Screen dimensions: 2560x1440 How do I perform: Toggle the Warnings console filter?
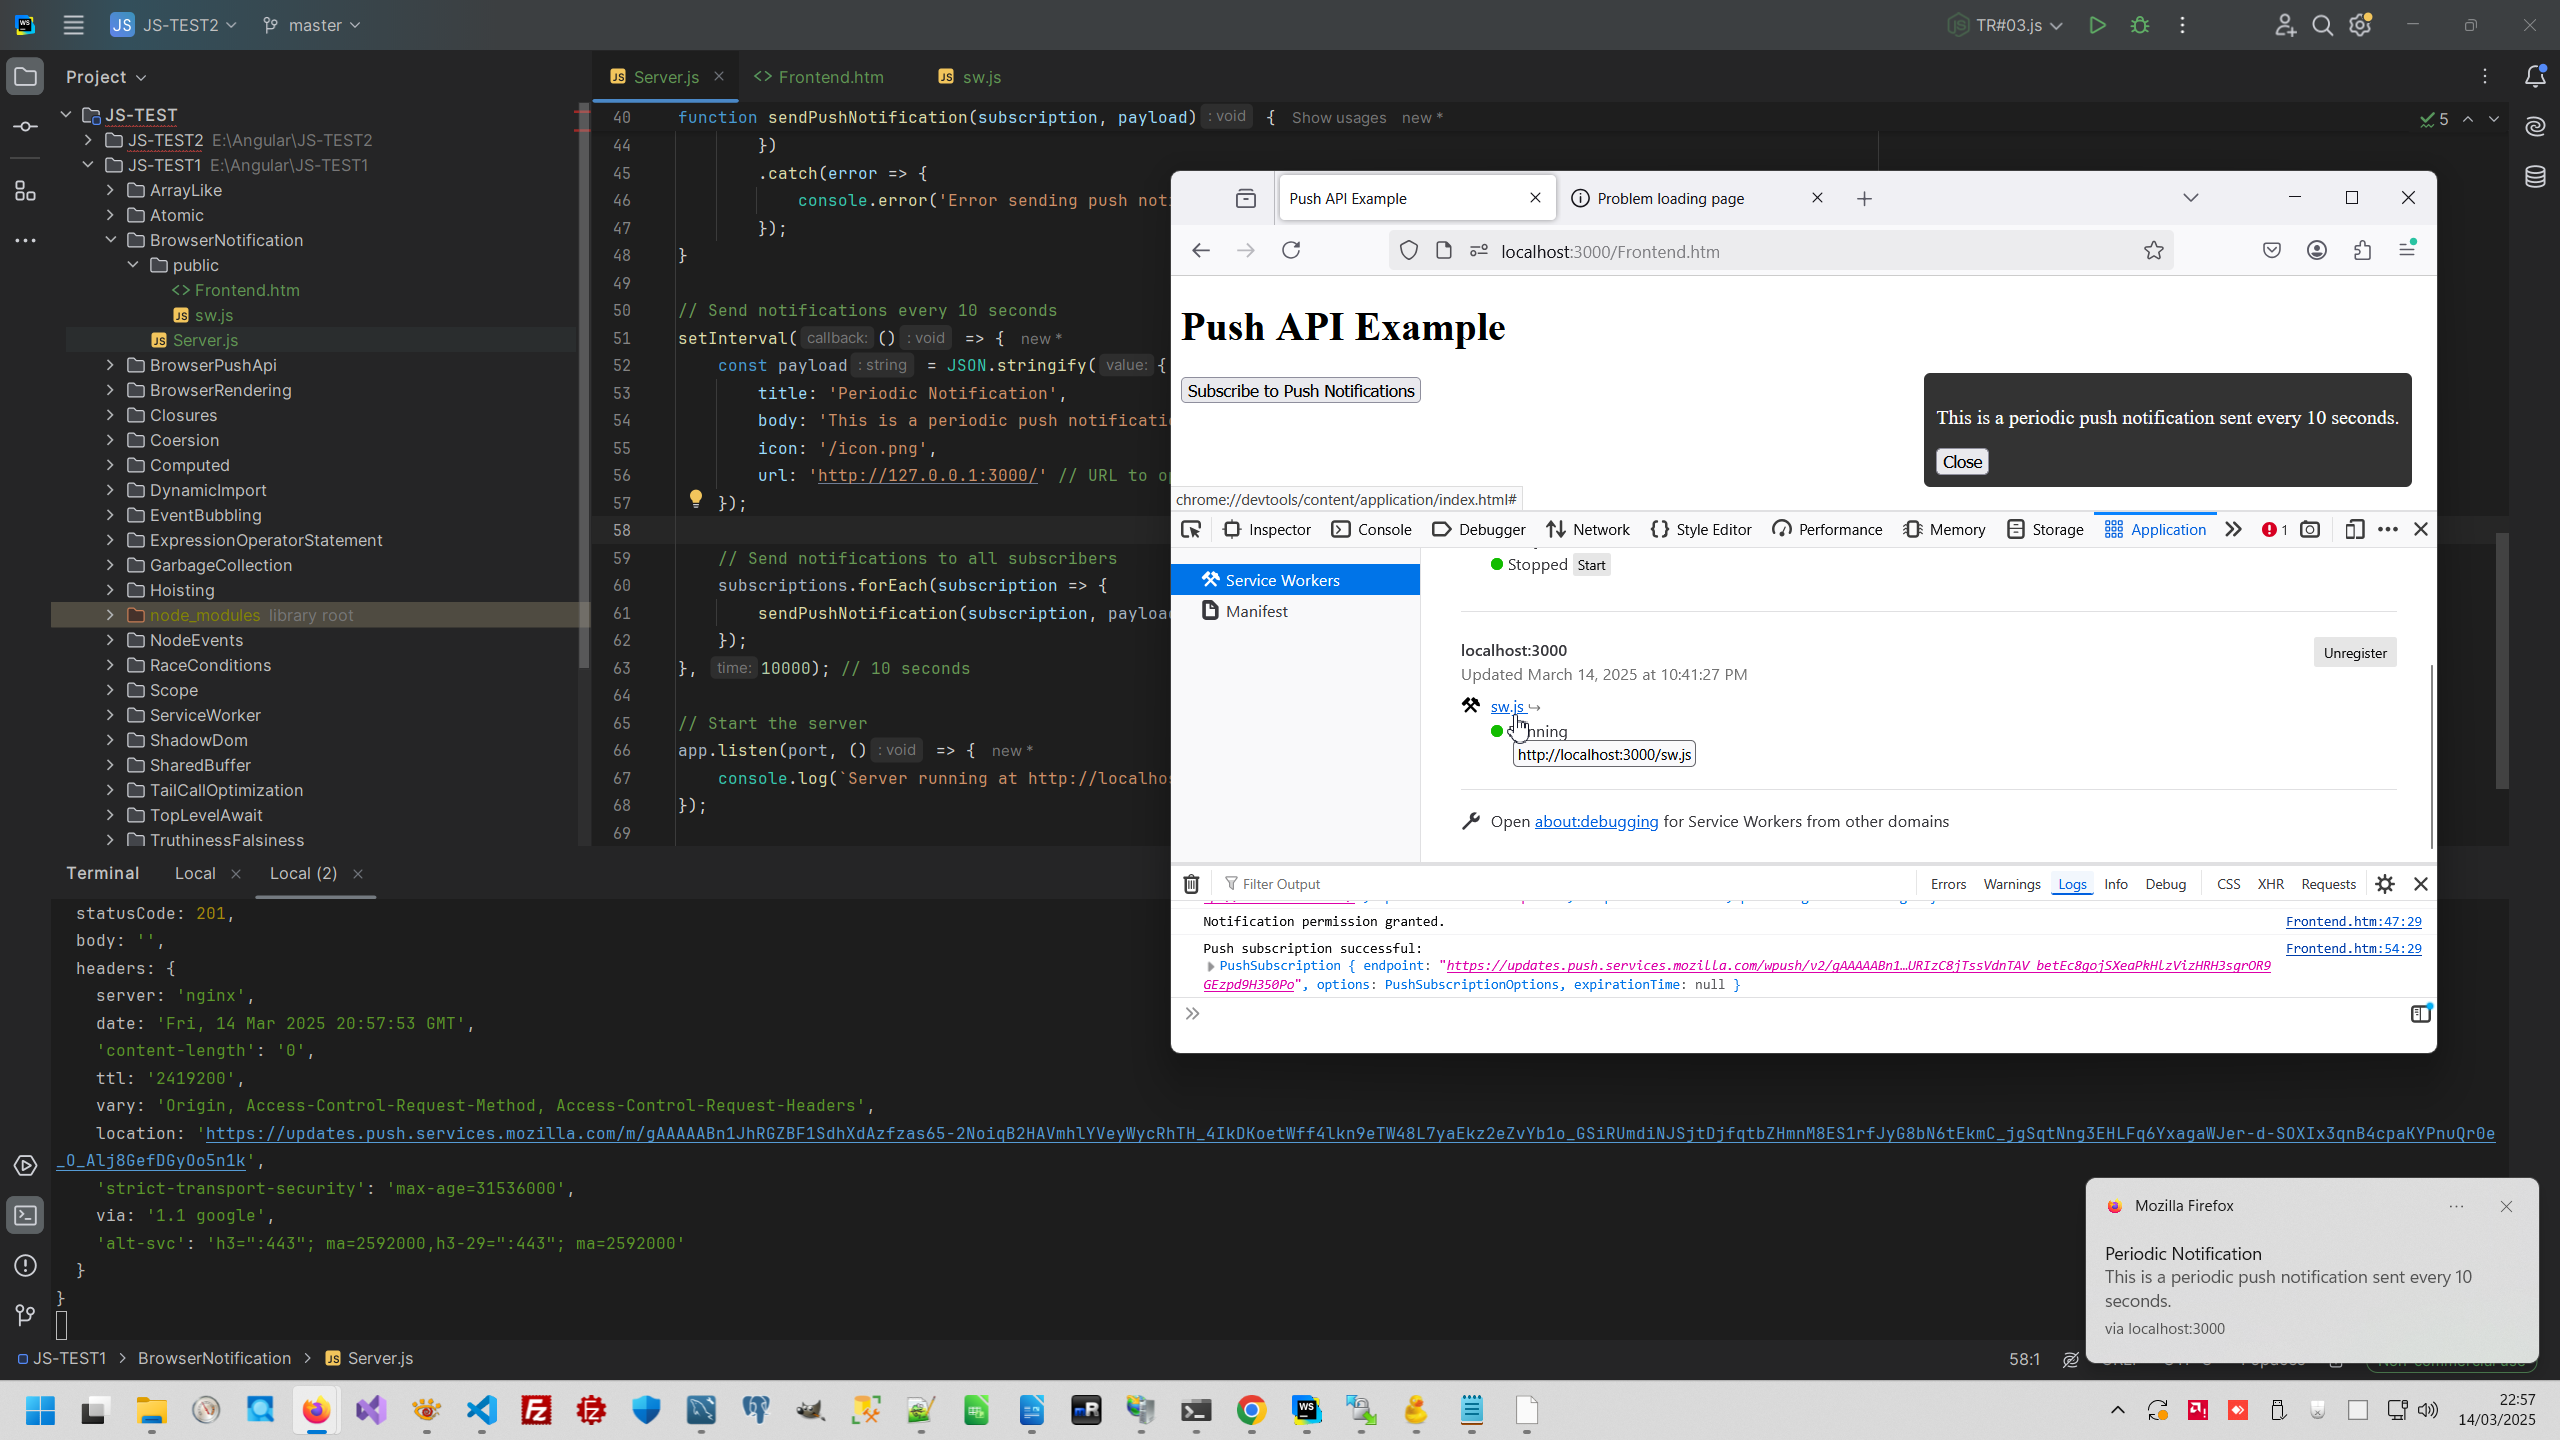click(2011, 884)
